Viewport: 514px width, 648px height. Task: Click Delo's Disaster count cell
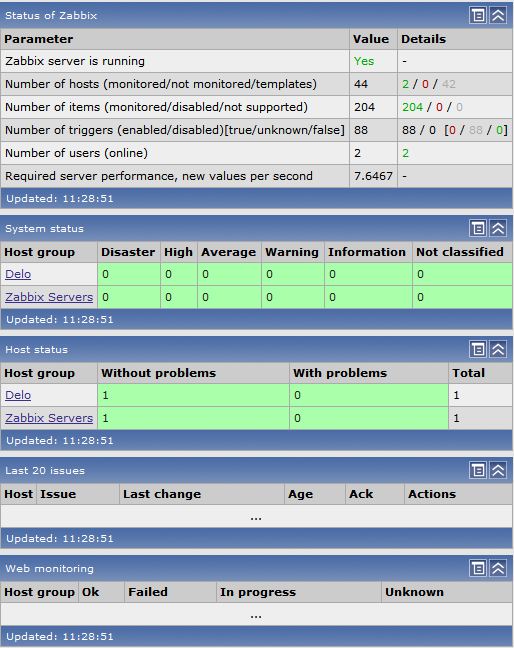click(129, 274)
